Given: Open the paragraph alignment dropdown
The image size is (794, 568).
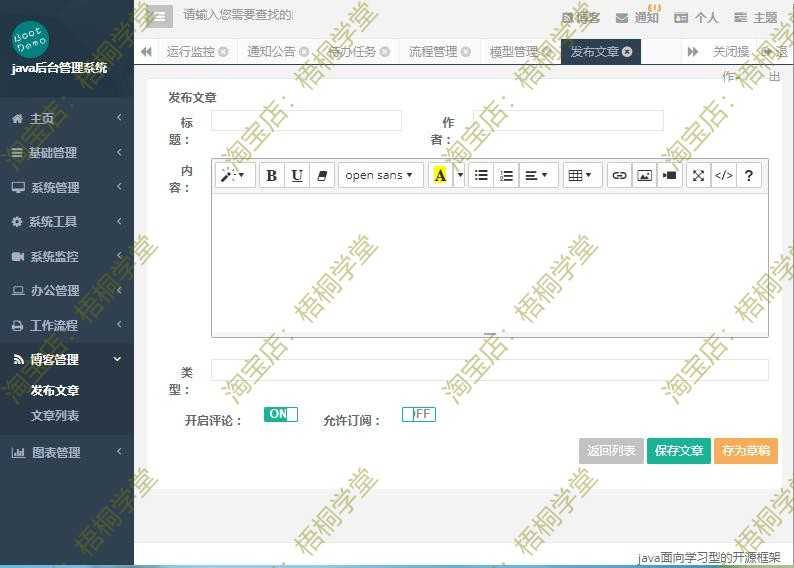Looking at the screenshot, I should [537, 176].
